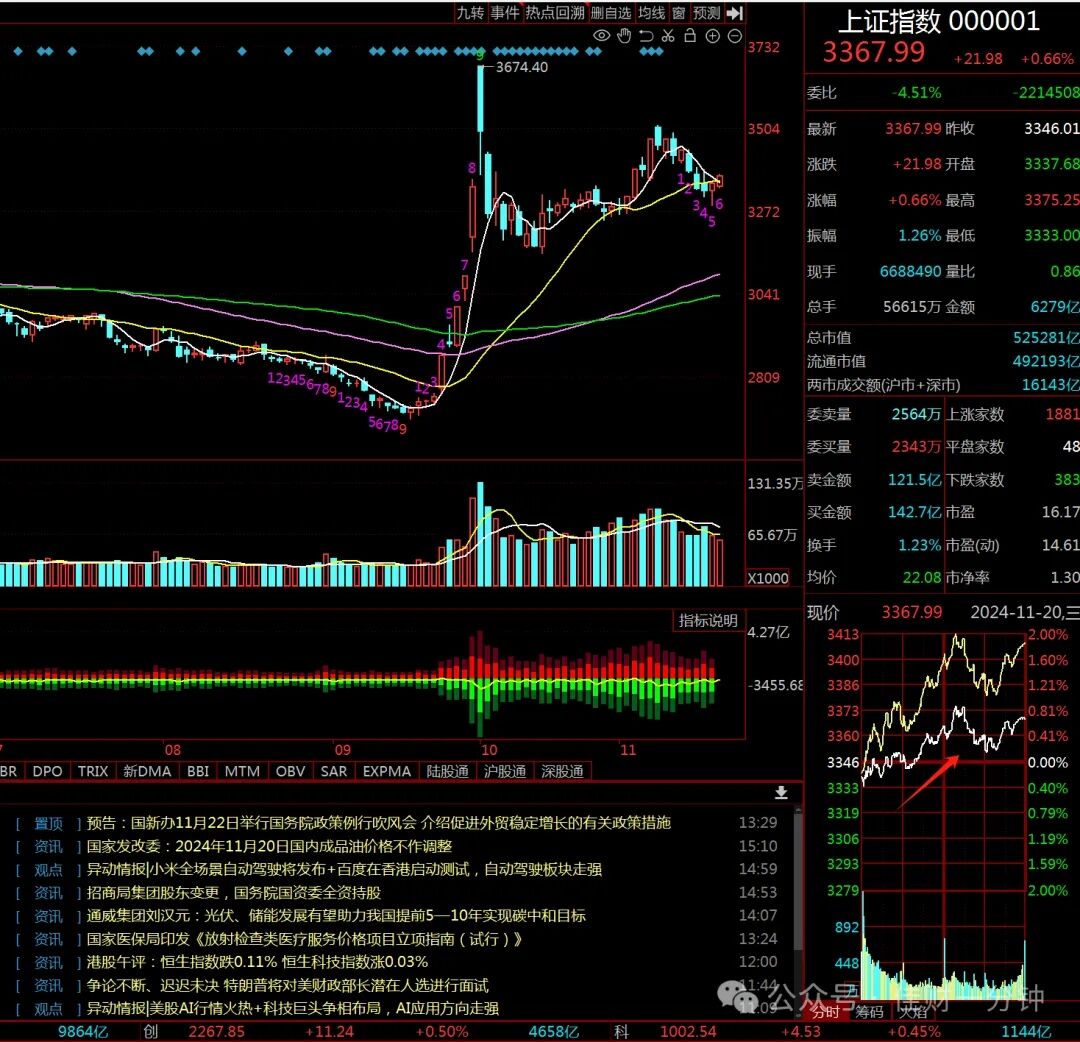Open the 热点回溯 panel
The image size is (1080, 1042).
click(x=554, y=12)
